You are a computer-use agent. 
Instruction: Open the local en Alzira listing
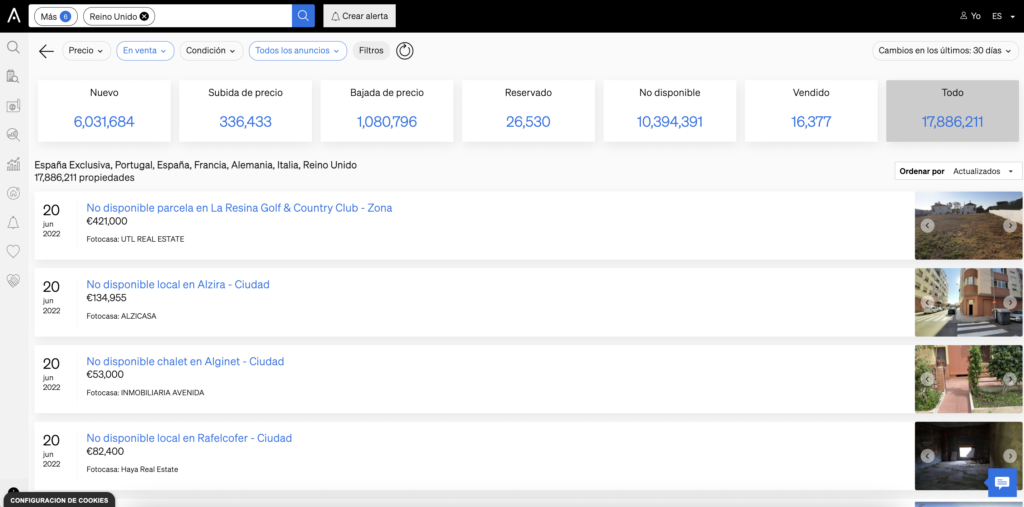[x=178, y=284]
